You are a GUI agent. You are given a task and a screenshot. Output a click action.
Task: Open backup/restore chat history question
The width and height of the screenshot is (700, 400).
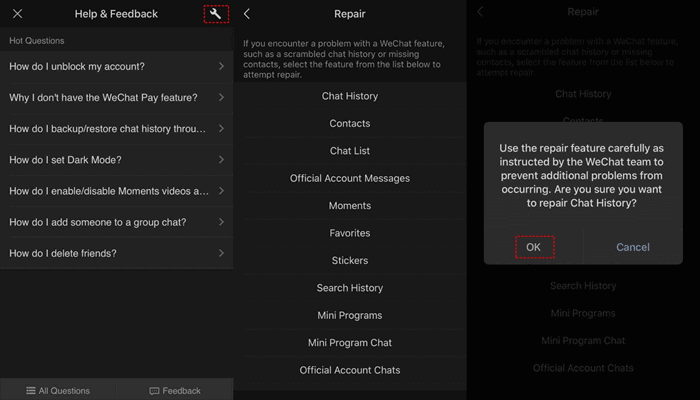pyautogui.click(x=116, y=129)
